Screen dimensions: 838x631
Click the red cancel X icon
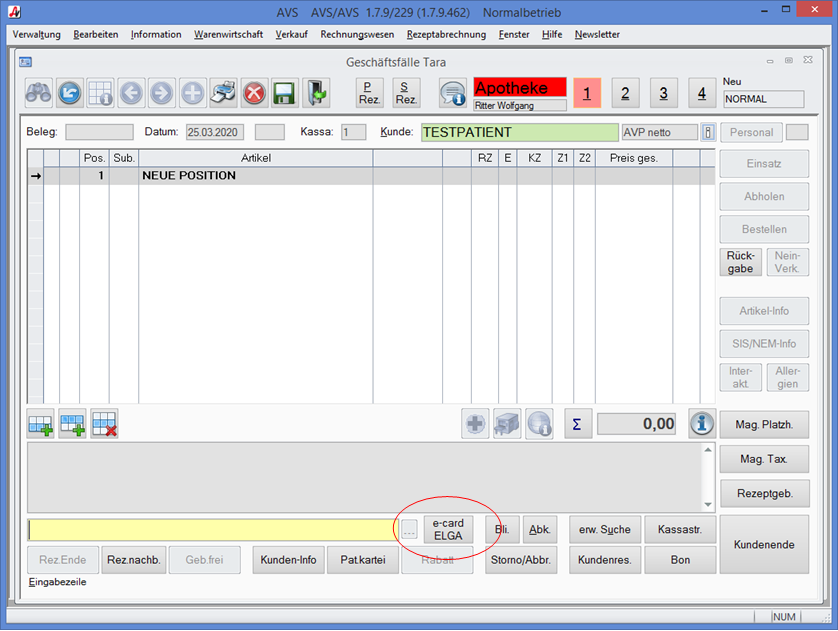[254, 93]
